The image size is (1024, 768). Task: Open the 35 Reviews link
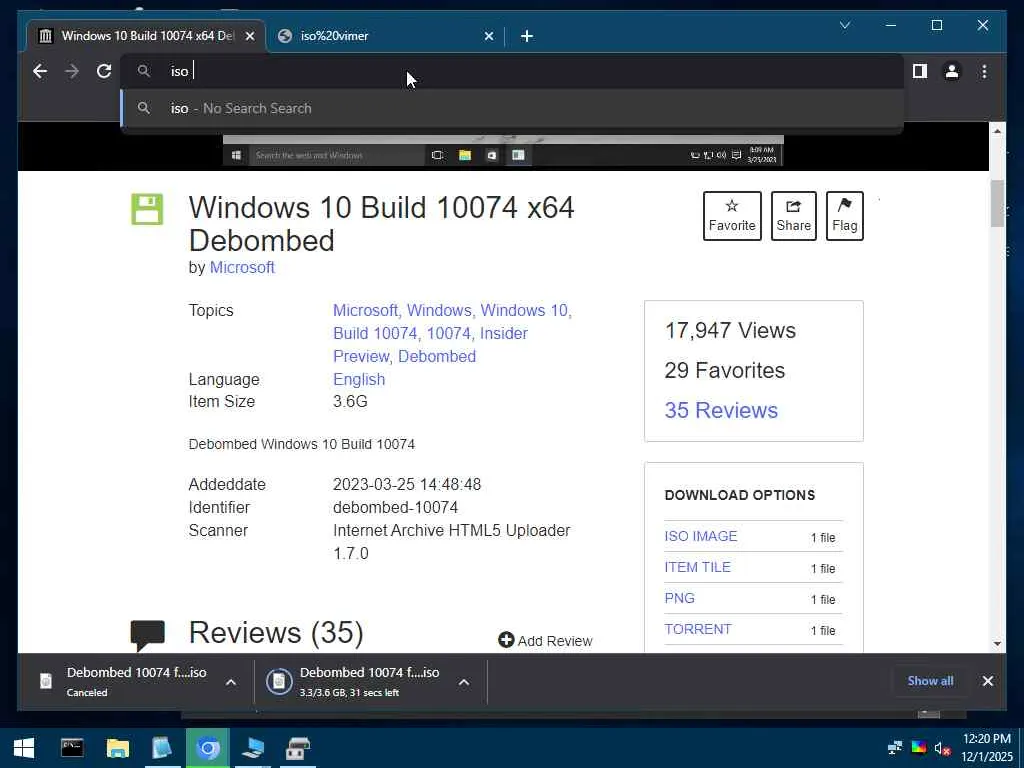click(721, 410)
